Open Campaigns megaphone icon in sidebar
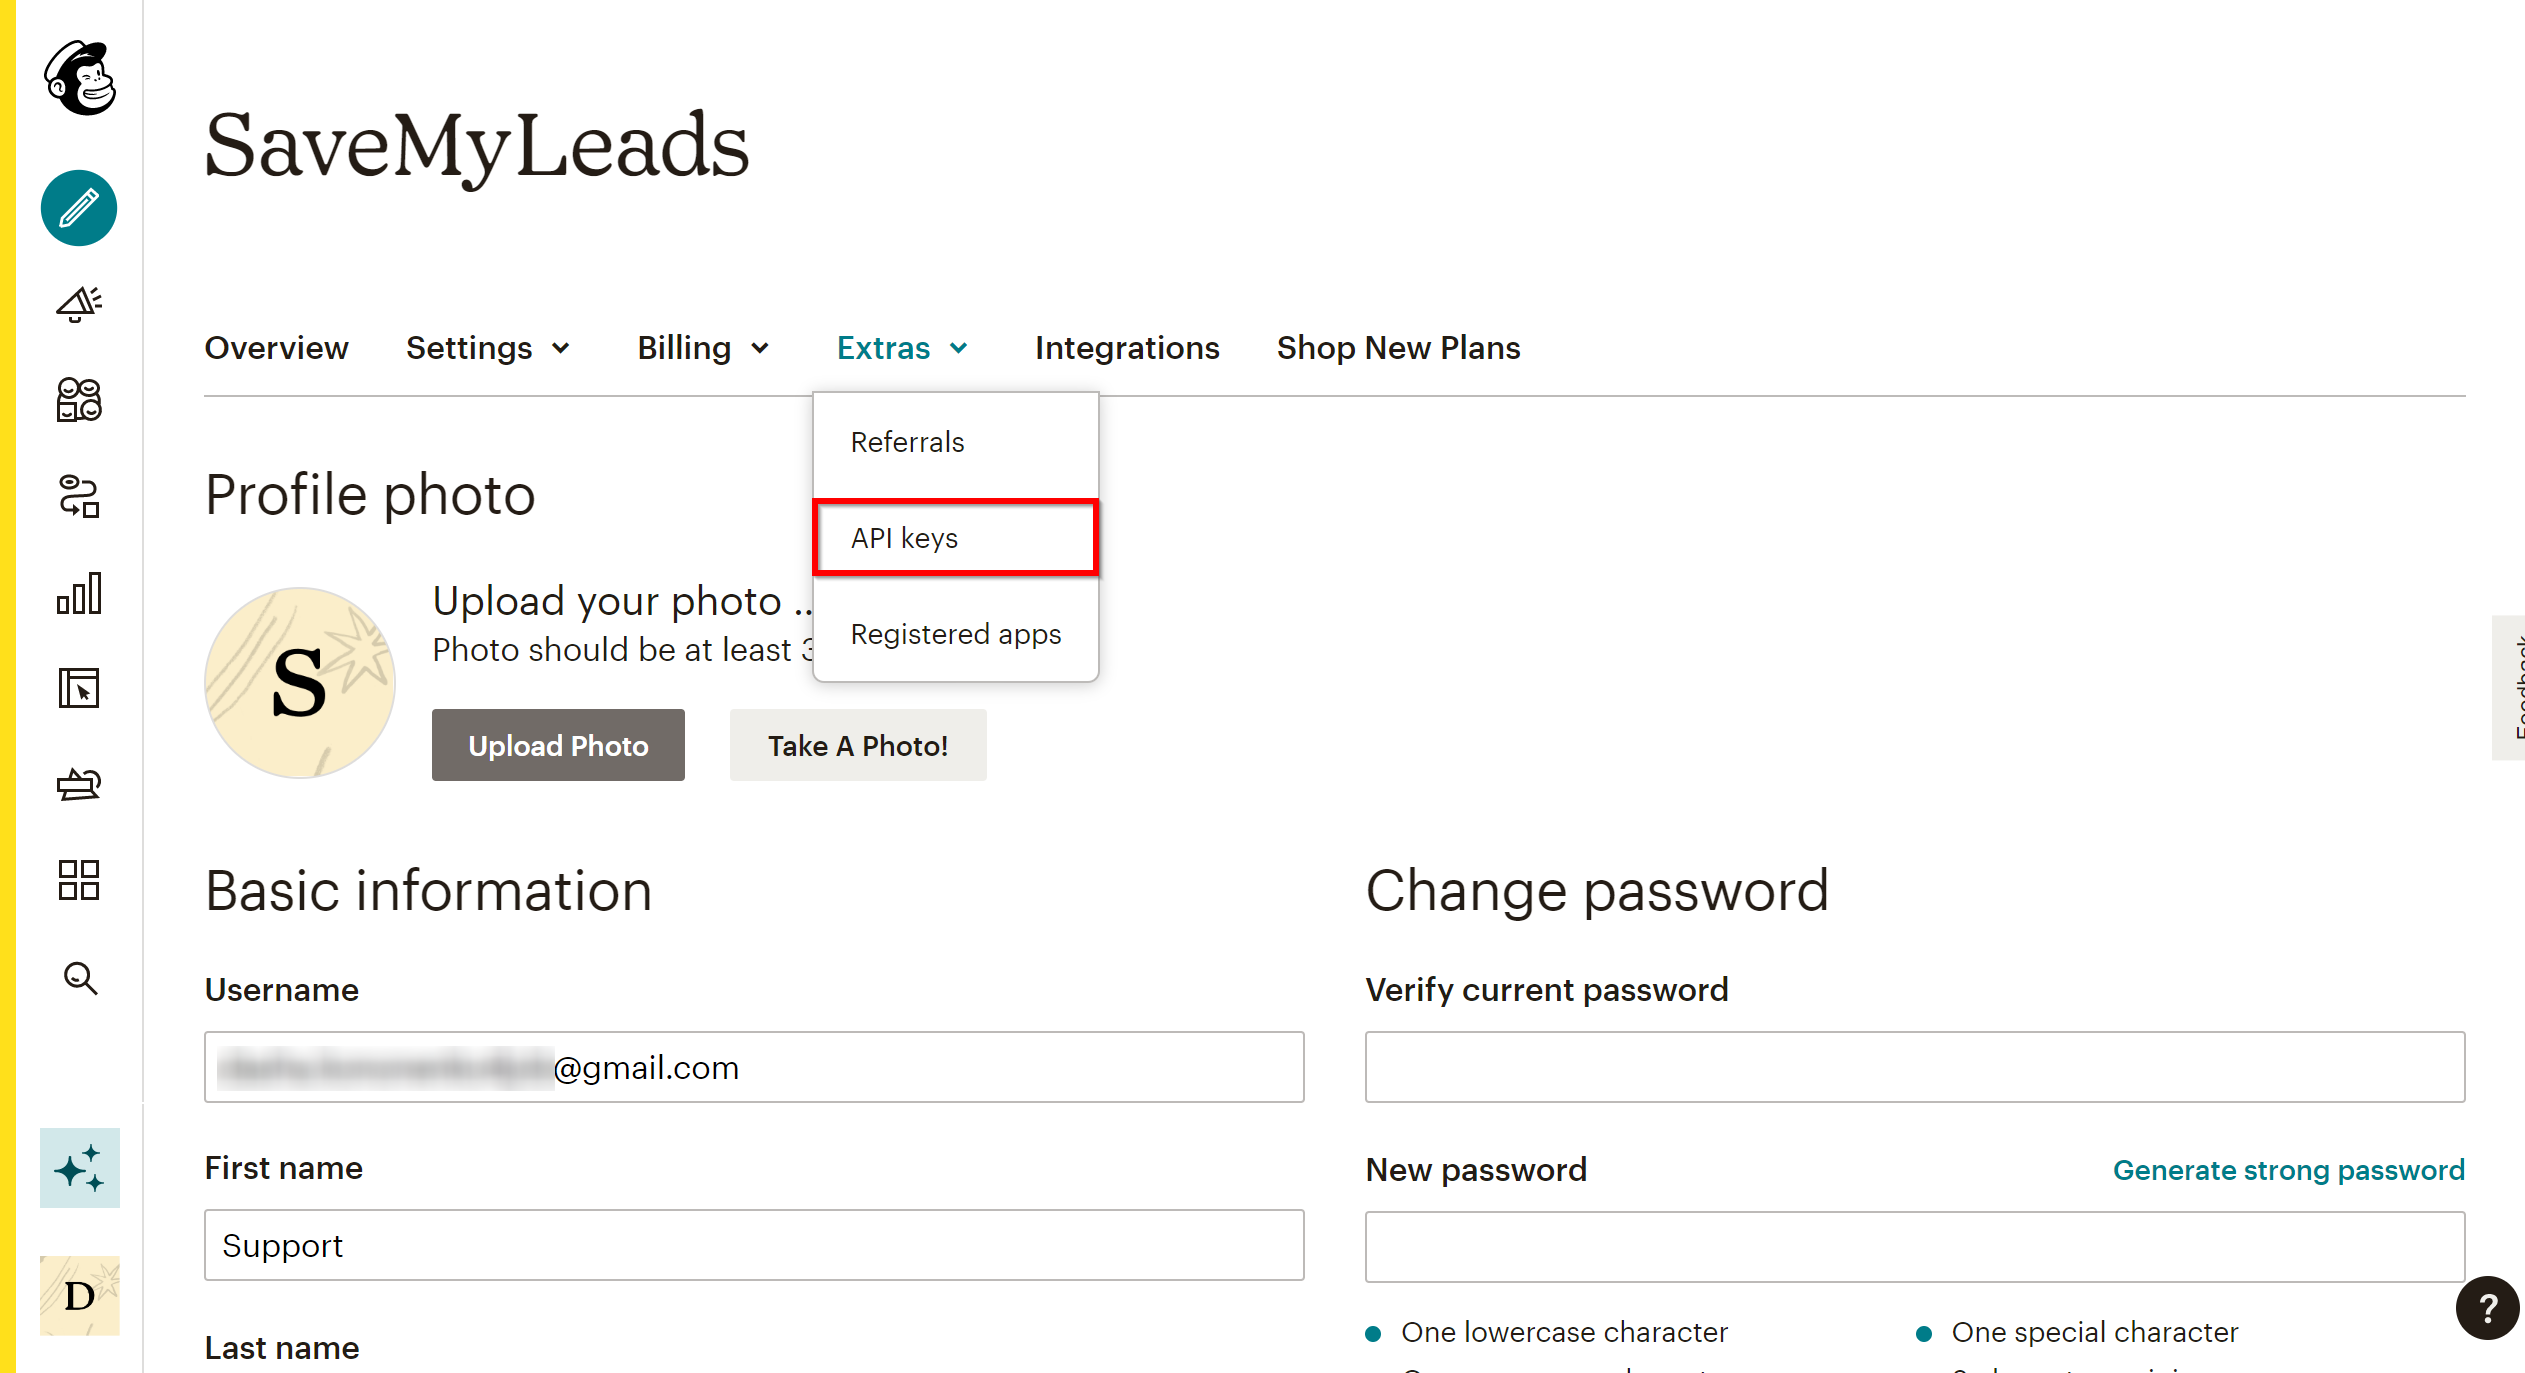The width and height of the screenshot is (2525, 1373). 79,304
